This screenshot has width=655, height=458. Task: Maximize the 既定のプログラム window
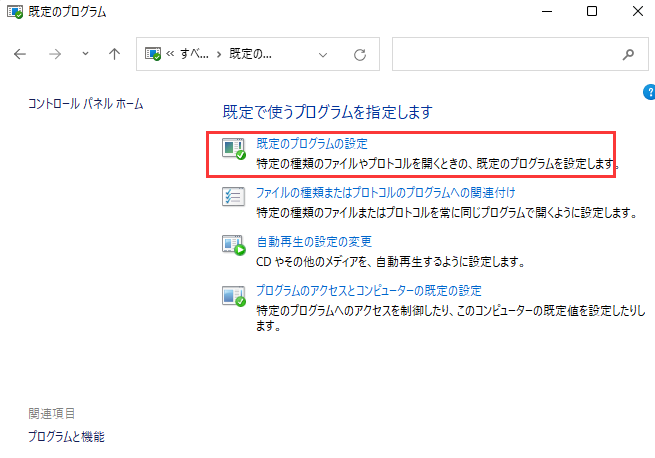click(592, 11)
